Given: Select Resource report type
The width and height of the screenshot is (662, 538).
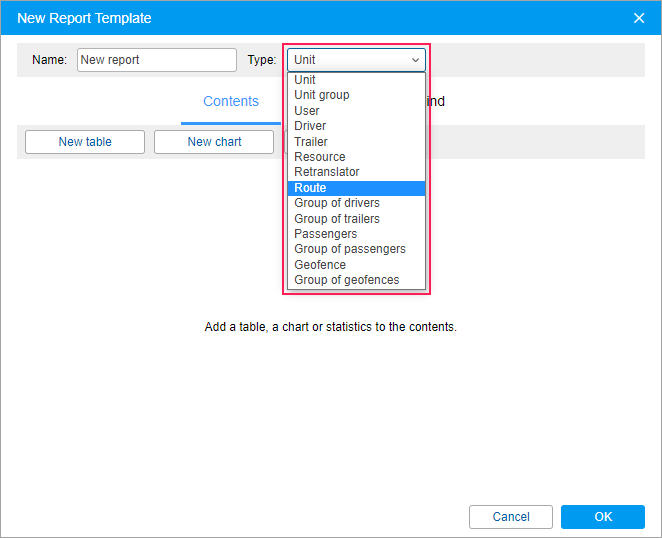Looking at the screenshot, I should 320,157.
